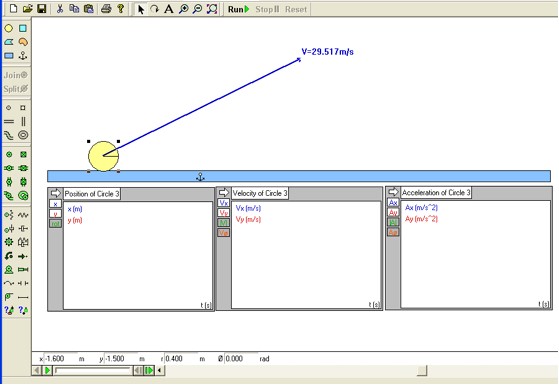Viewport: 559px width, 386px height.
Task: Click the Join button in the sidebar
Action: 16,75
